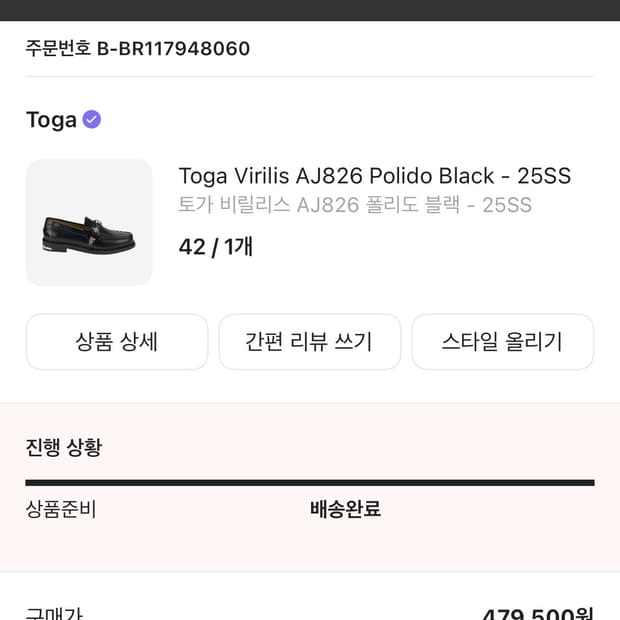620x620 pixels.
Task: Click the 479,500원 price amount
Action: pyautogui.click(x=537, y=613)
